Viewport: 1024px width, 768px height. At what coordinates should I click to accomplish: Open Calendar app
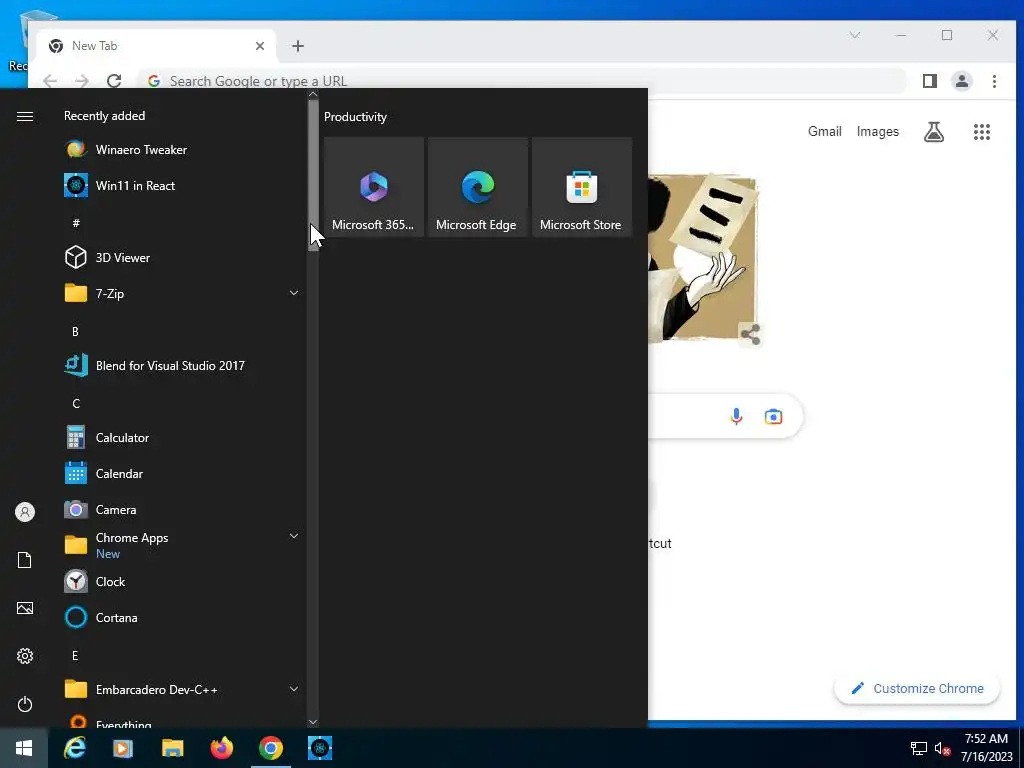(181, 473)
